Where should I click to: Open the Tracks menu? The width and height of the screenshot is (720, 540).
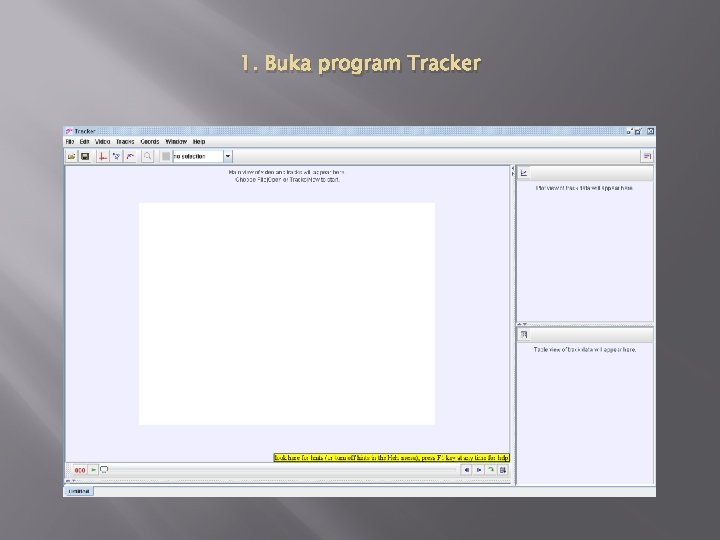coord(125,142)
